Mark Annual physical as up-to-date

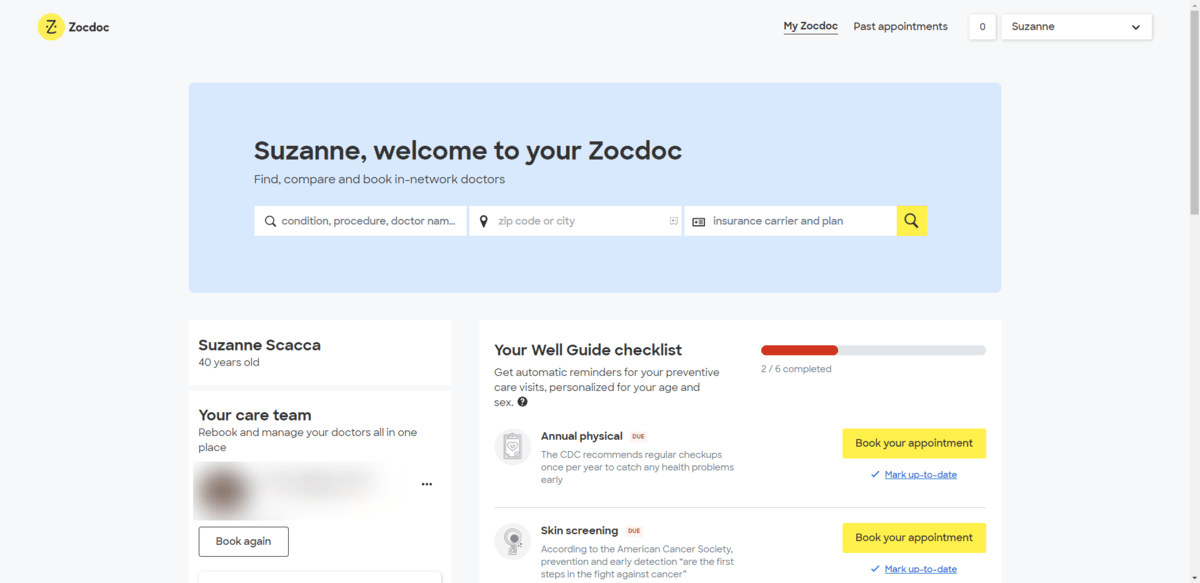click(920, 475)
